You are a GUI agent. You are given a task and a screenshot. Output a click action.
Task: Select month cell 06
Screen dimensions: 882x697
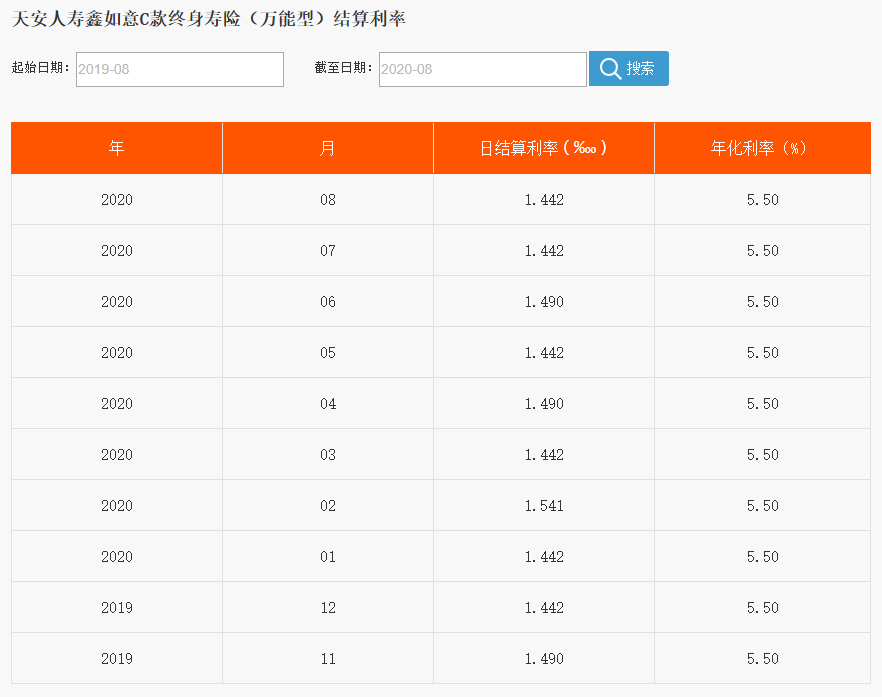pyautogui.click(x=328, y=302)
